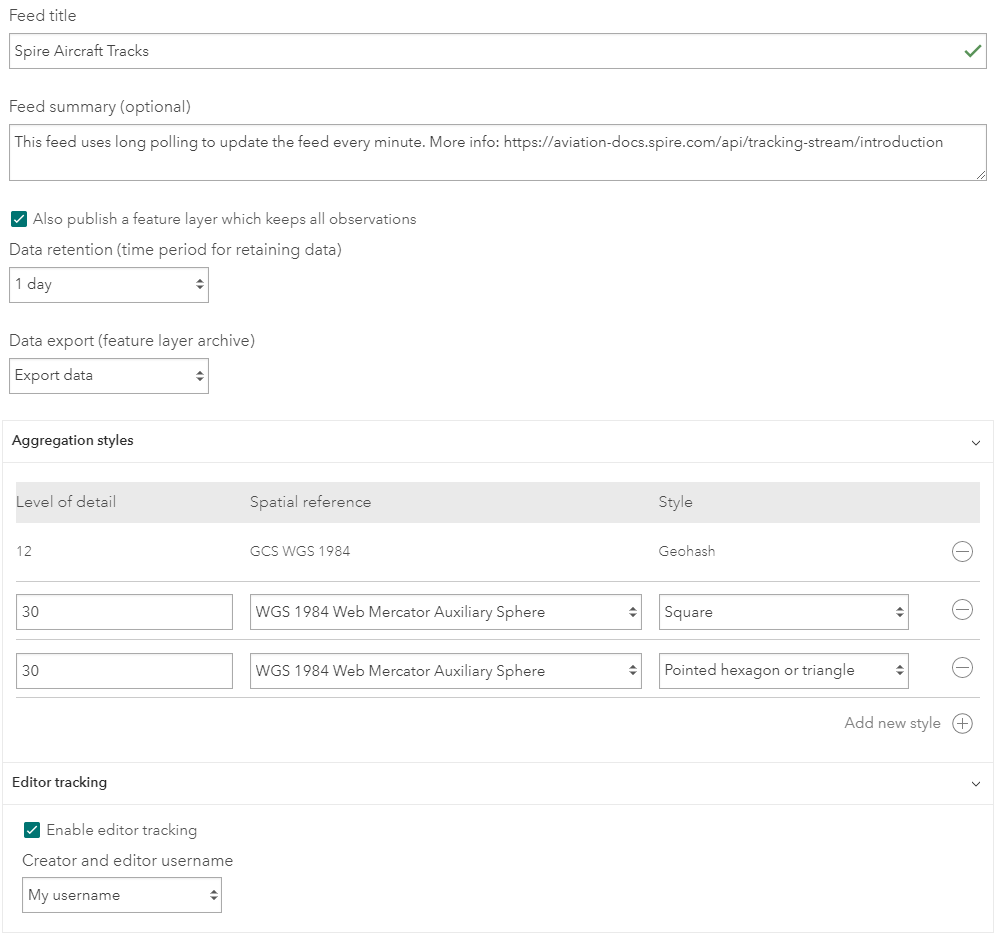Click the resize handle of the Feed summary box
The height and width of the screenshot is (936, 997).
(x=980, y=175)
